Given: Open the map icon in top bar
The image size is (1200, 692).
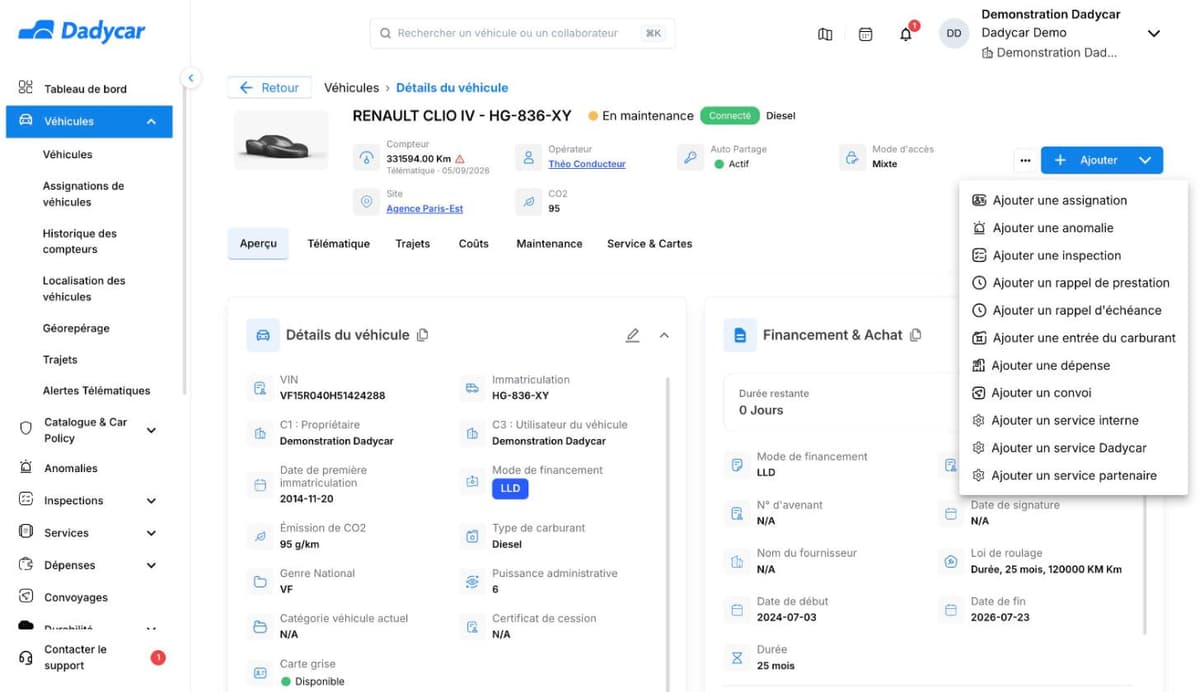Looking at the screenshot, I should point(825,34).
